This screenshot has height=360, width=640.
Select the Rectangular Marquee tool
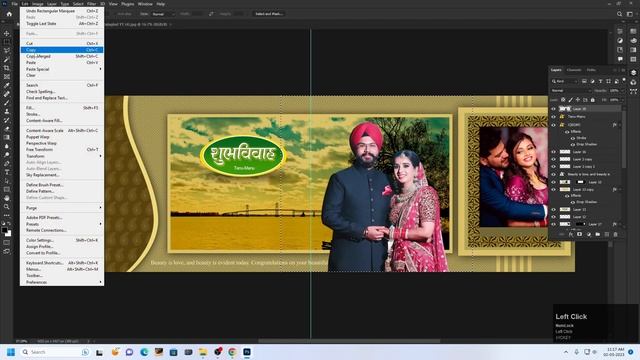pos(7,42)
